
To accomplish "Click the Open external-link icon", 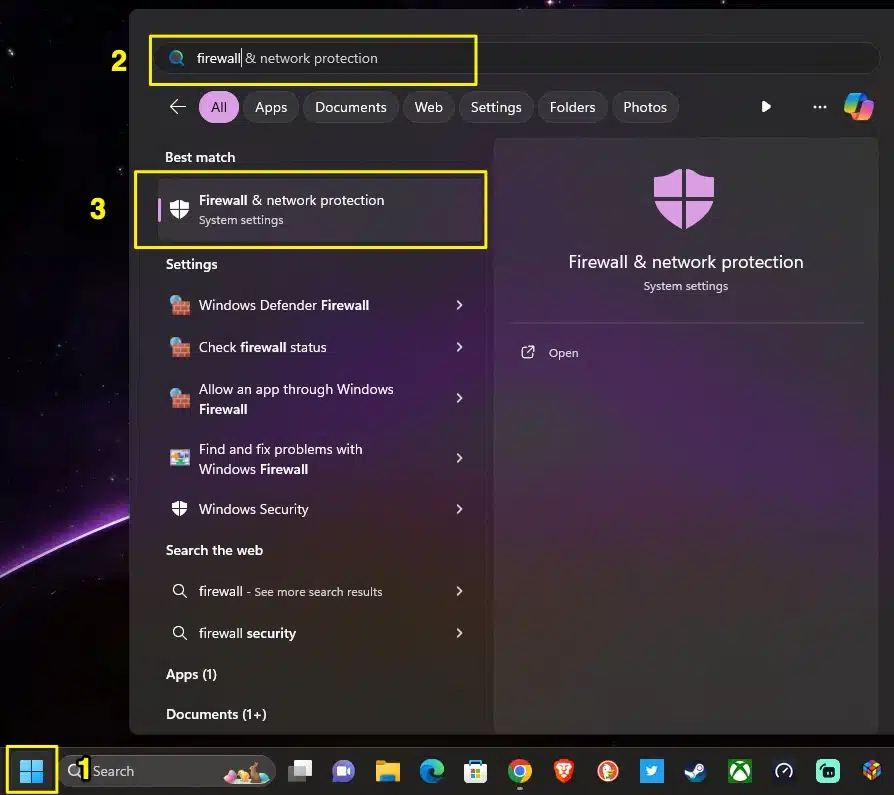I will point(528,352).
